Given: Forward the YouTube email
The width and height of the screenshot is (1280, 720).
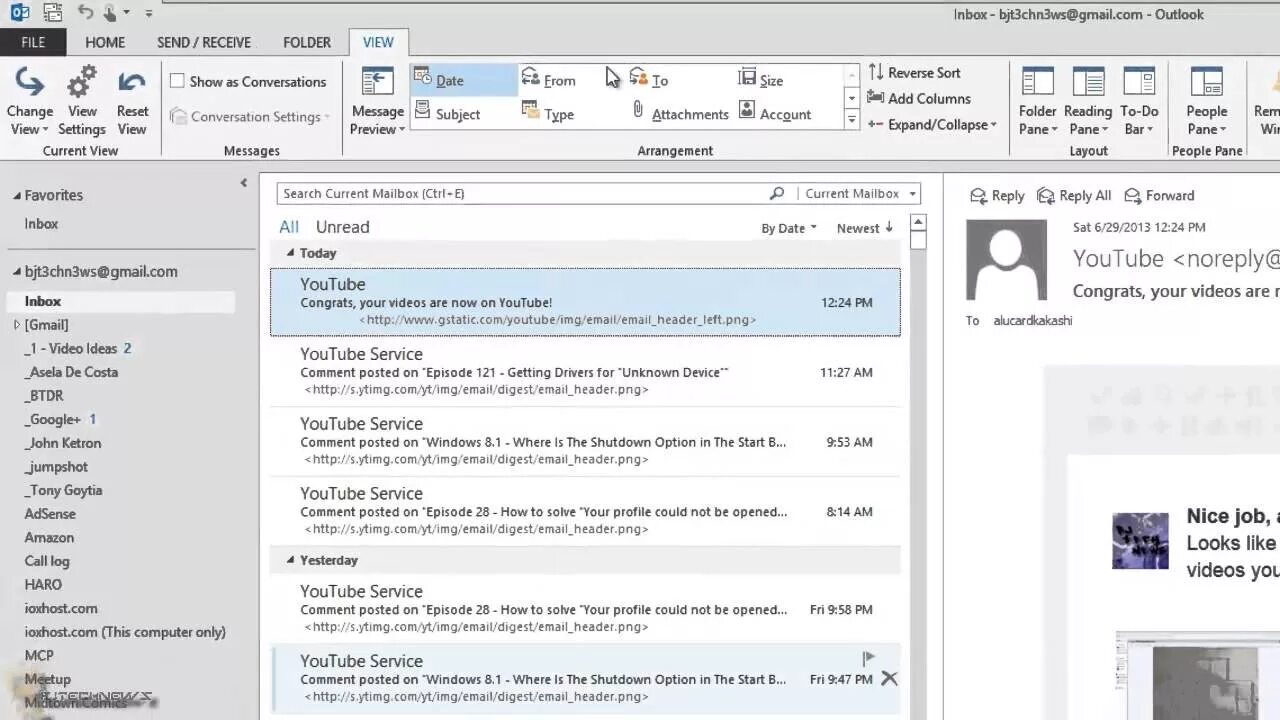Looking at the screenshot, I should click(x=1159, y=195).
